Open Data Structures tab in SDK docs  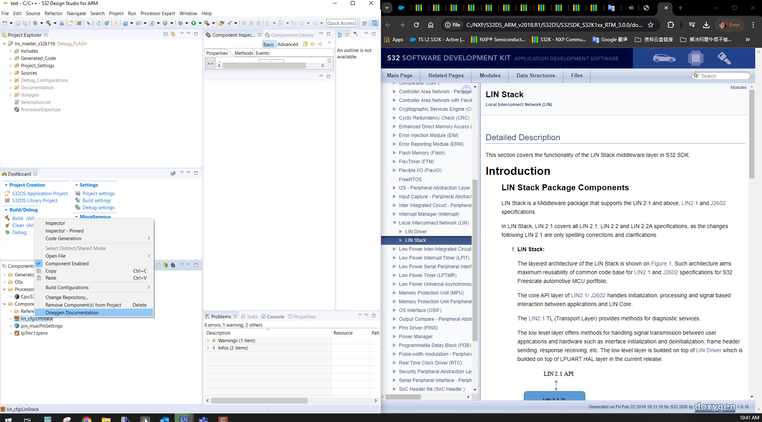[x=536, y=75]
